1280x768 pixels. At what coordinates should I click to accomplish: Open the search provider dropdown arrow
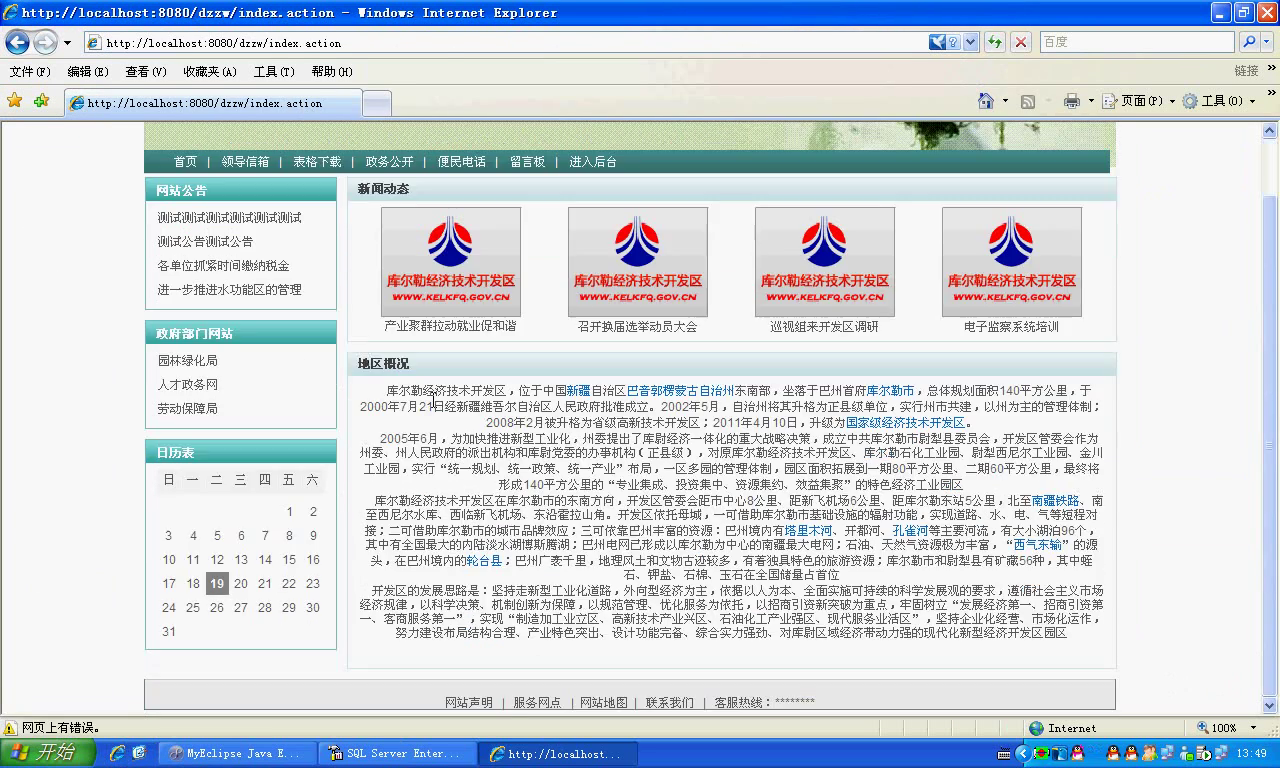pos(1266,42)
